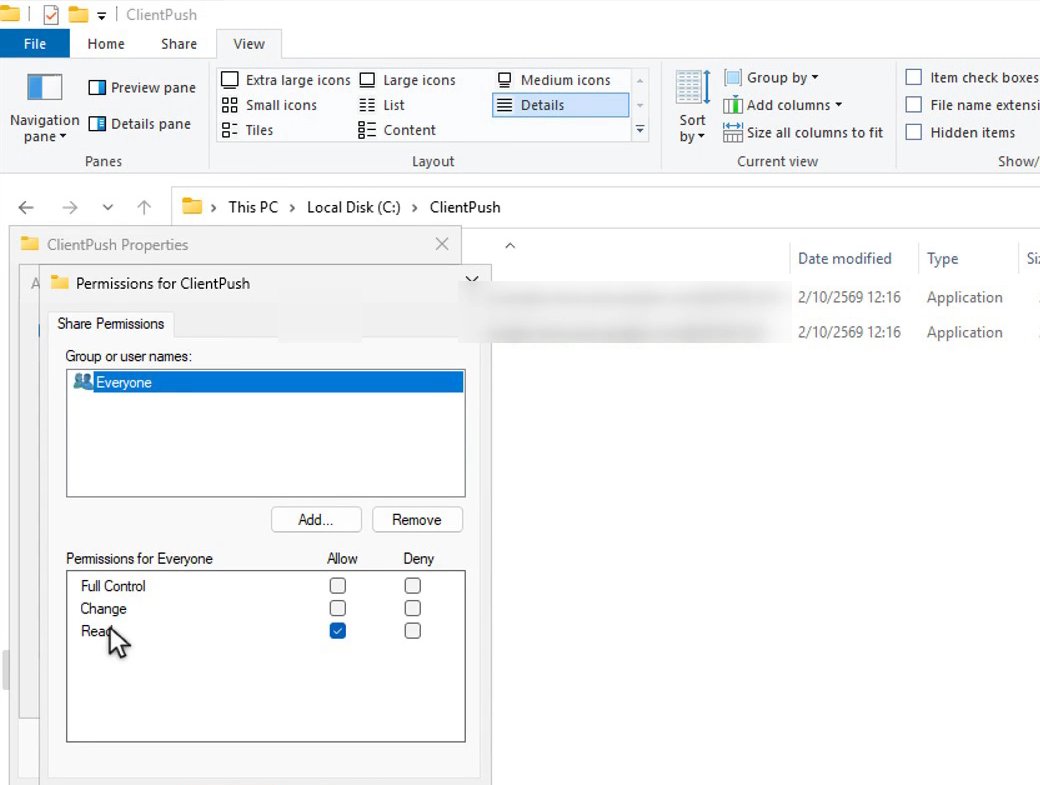Deny Full Control for Everyone
Viewport: 1040px width, 785px height.
[413, 586]
